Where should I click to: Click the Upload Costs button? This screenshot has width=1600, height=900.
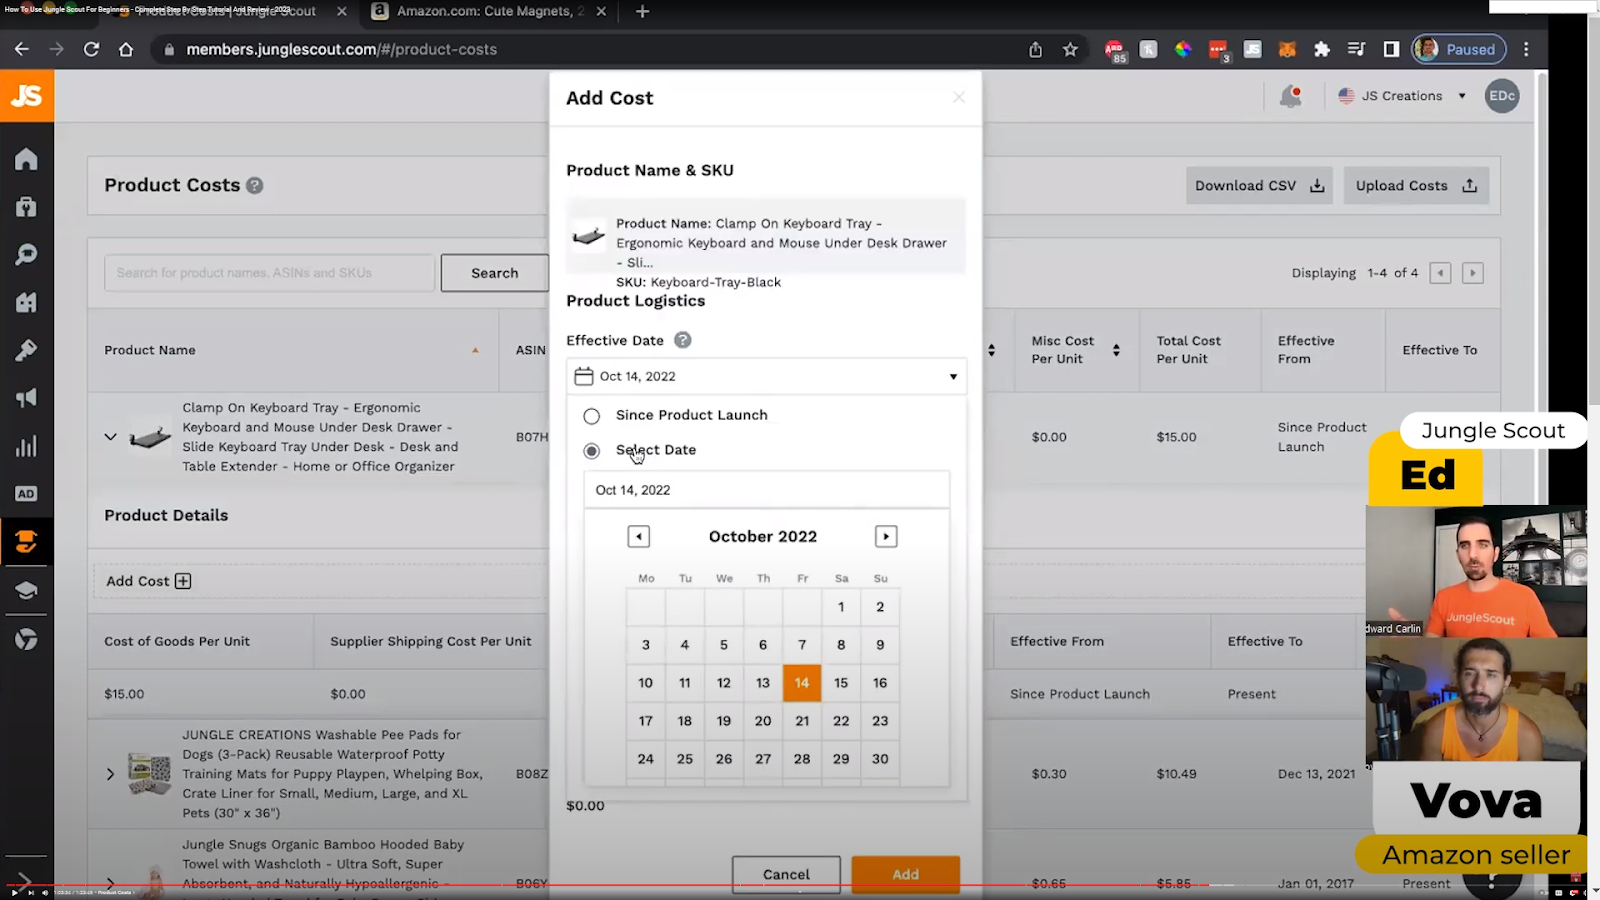(1416, 186)
